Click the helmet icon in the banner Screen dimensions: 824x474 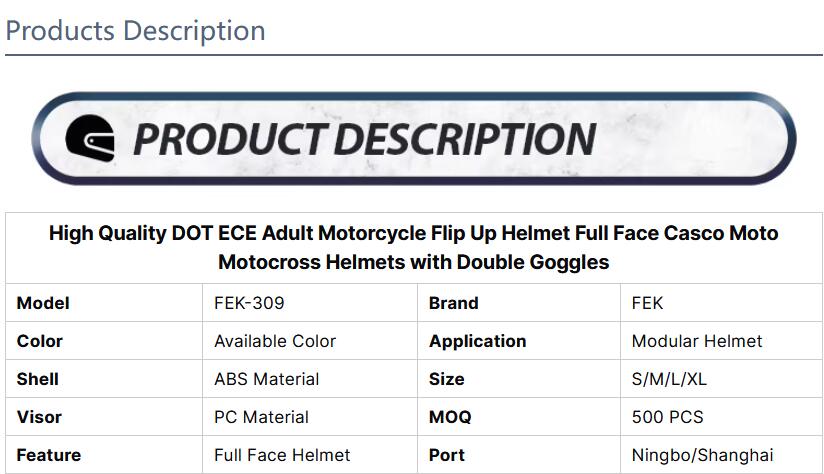(x=90, y=138)
